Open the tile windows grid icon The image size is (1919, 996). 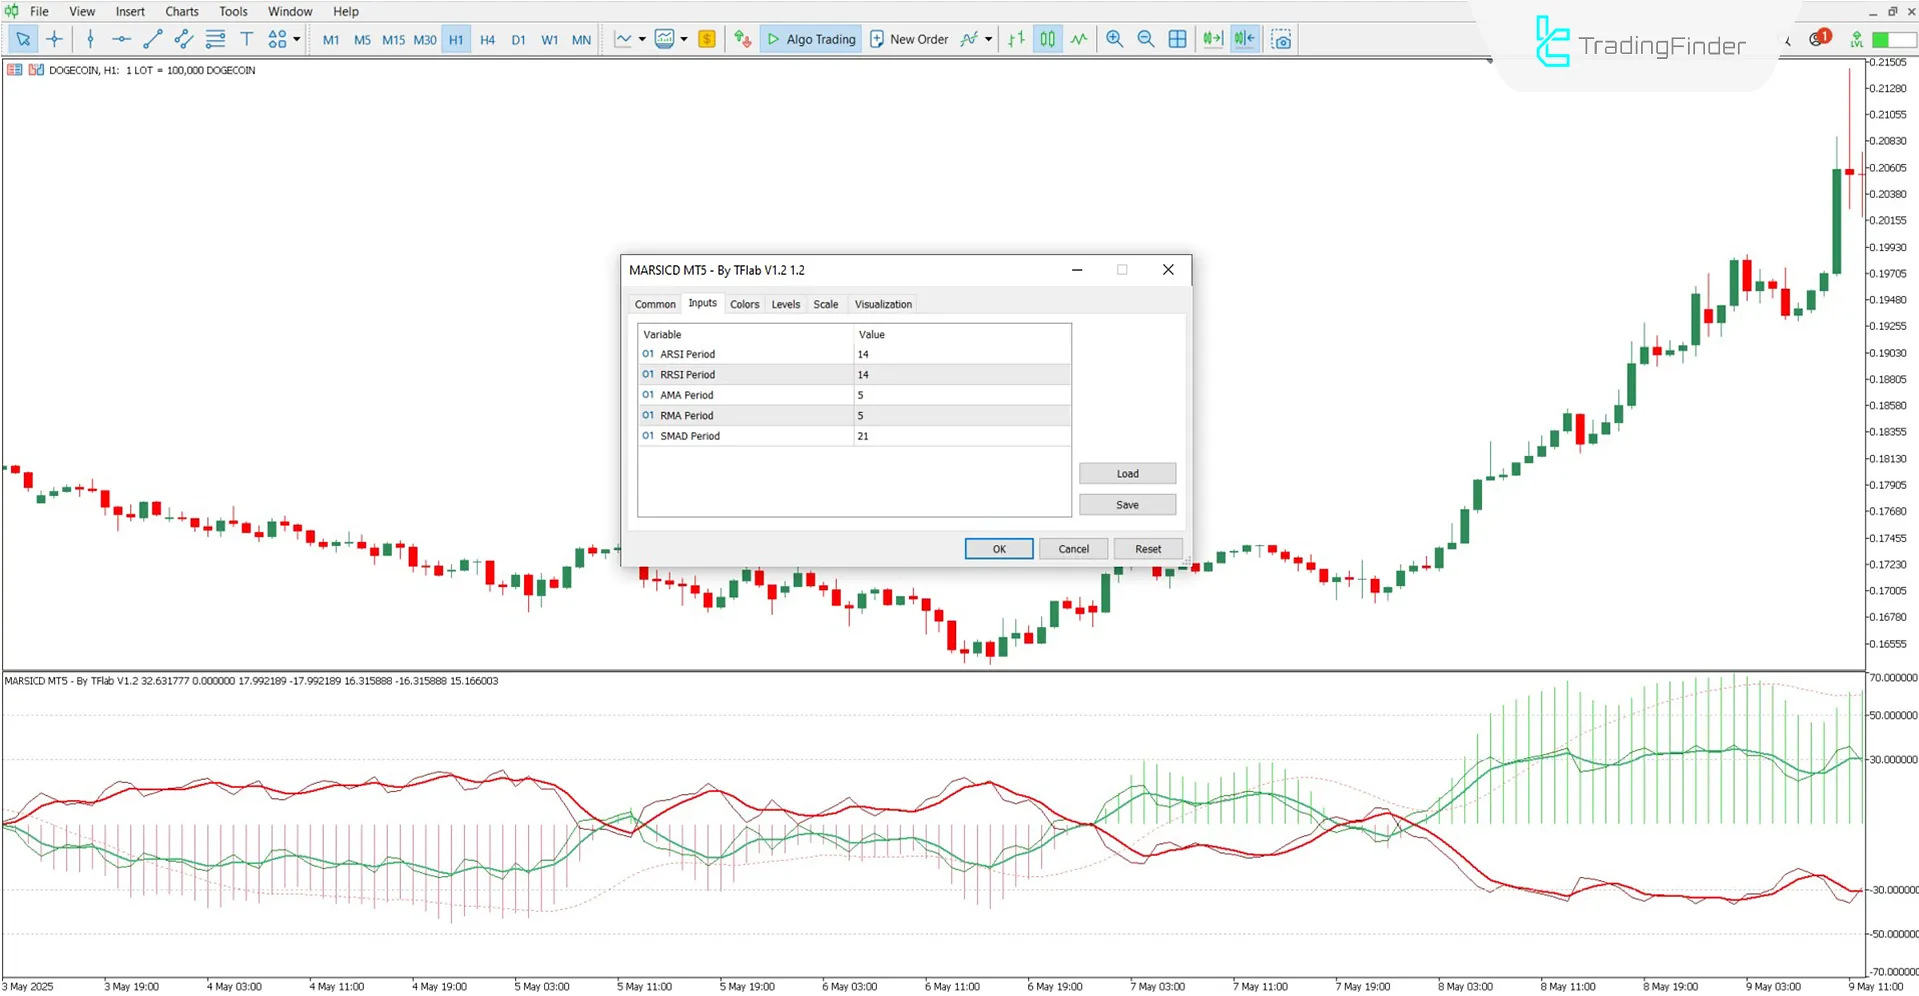coord(1178,39)
